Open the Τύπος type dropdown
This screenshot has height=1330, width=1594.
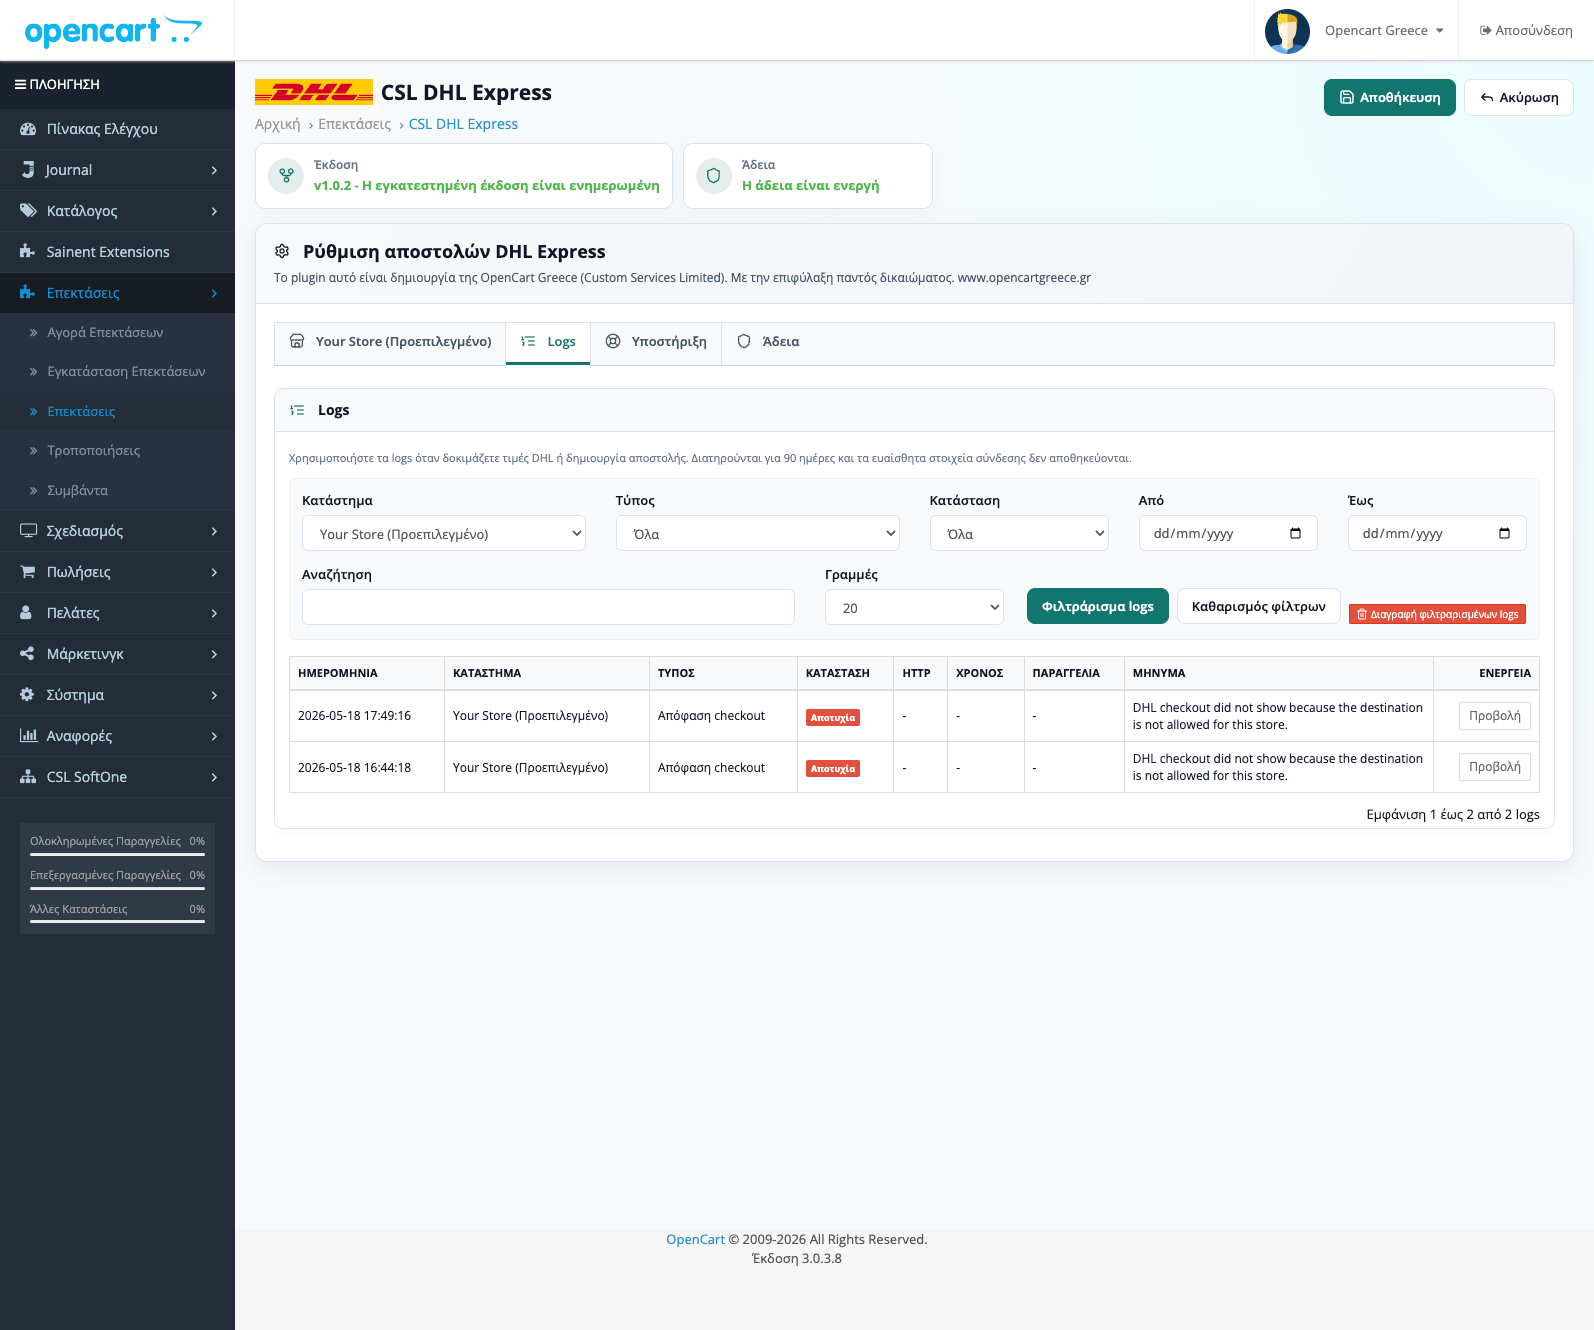(758, 533)
